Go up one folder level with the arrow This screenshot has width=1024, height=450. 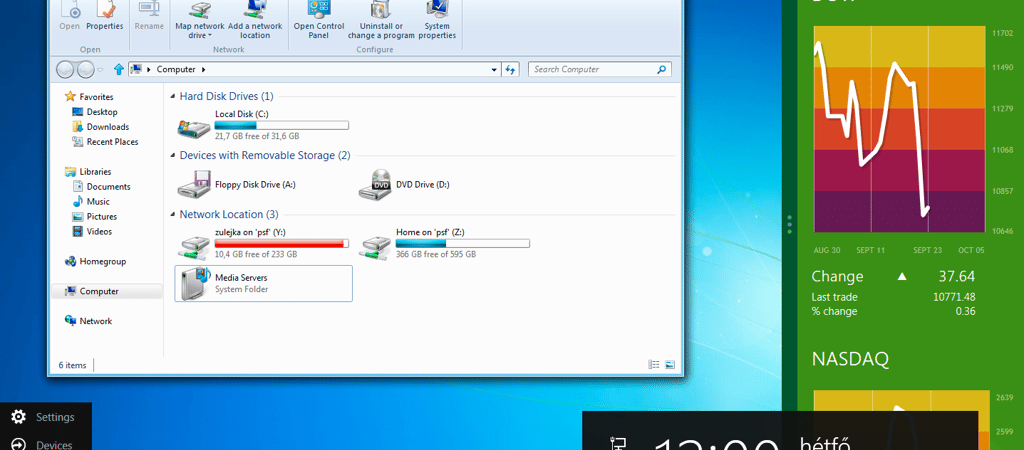tap(119, 69)
